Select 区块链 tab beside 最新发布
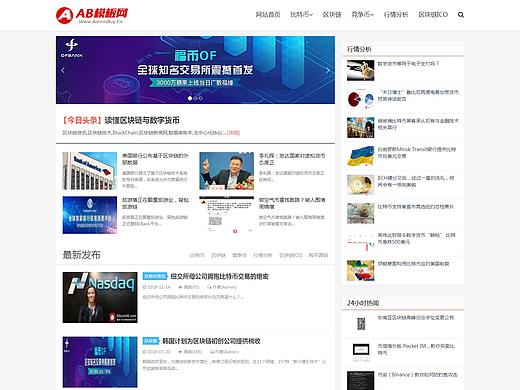 (x=218, y=255)
